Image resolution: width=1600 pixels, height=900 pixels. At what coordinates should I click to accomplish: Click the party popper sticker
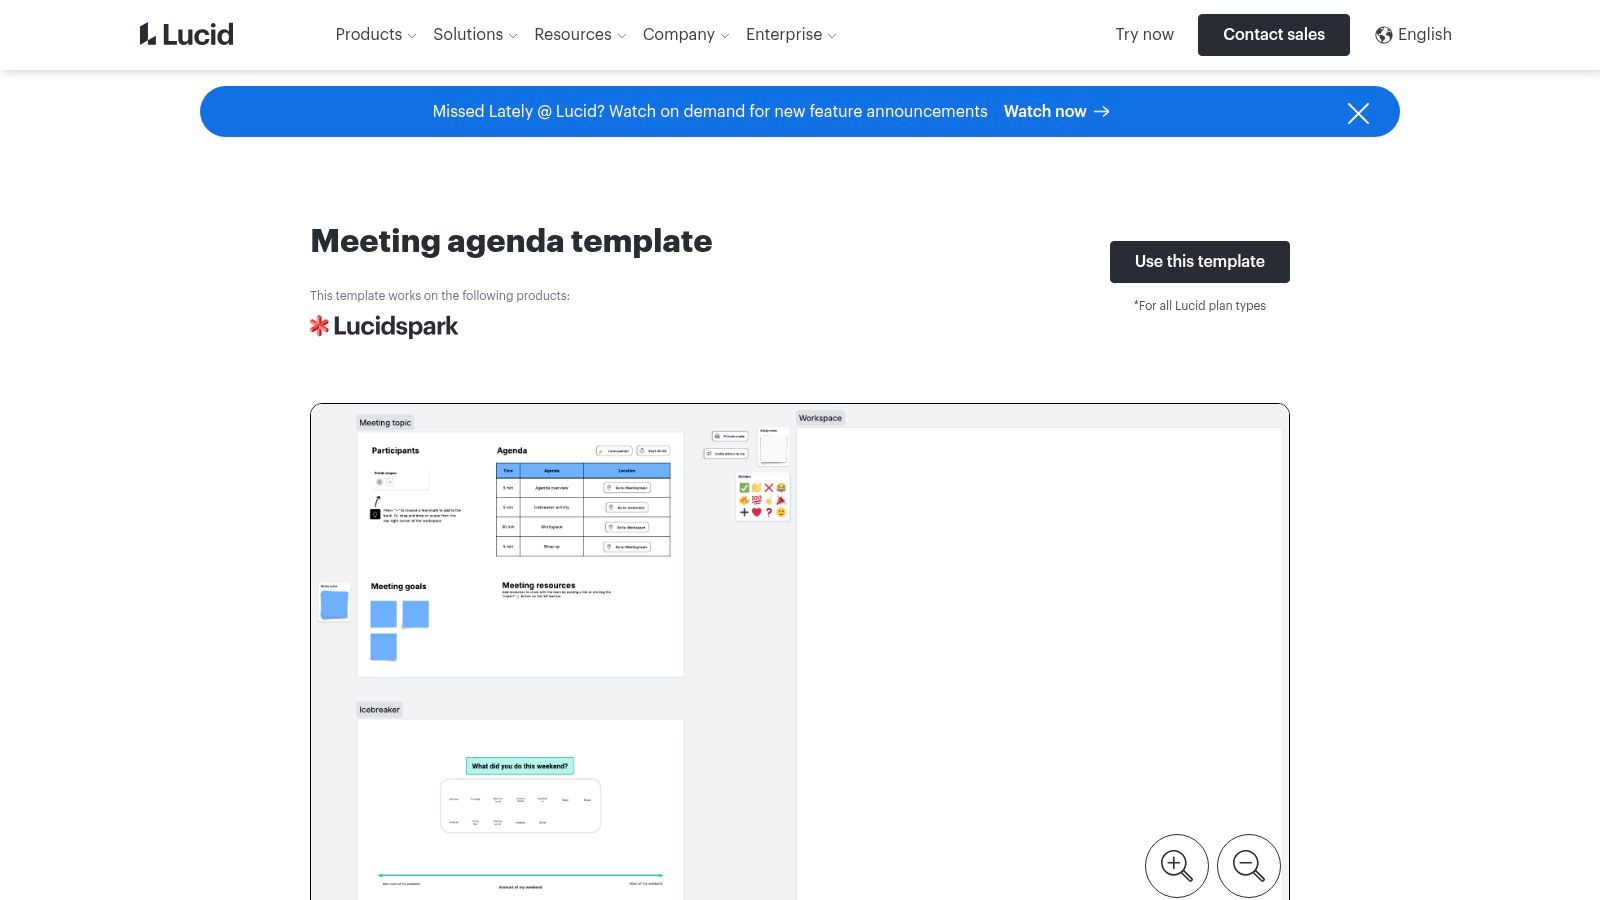click(781, 500)
